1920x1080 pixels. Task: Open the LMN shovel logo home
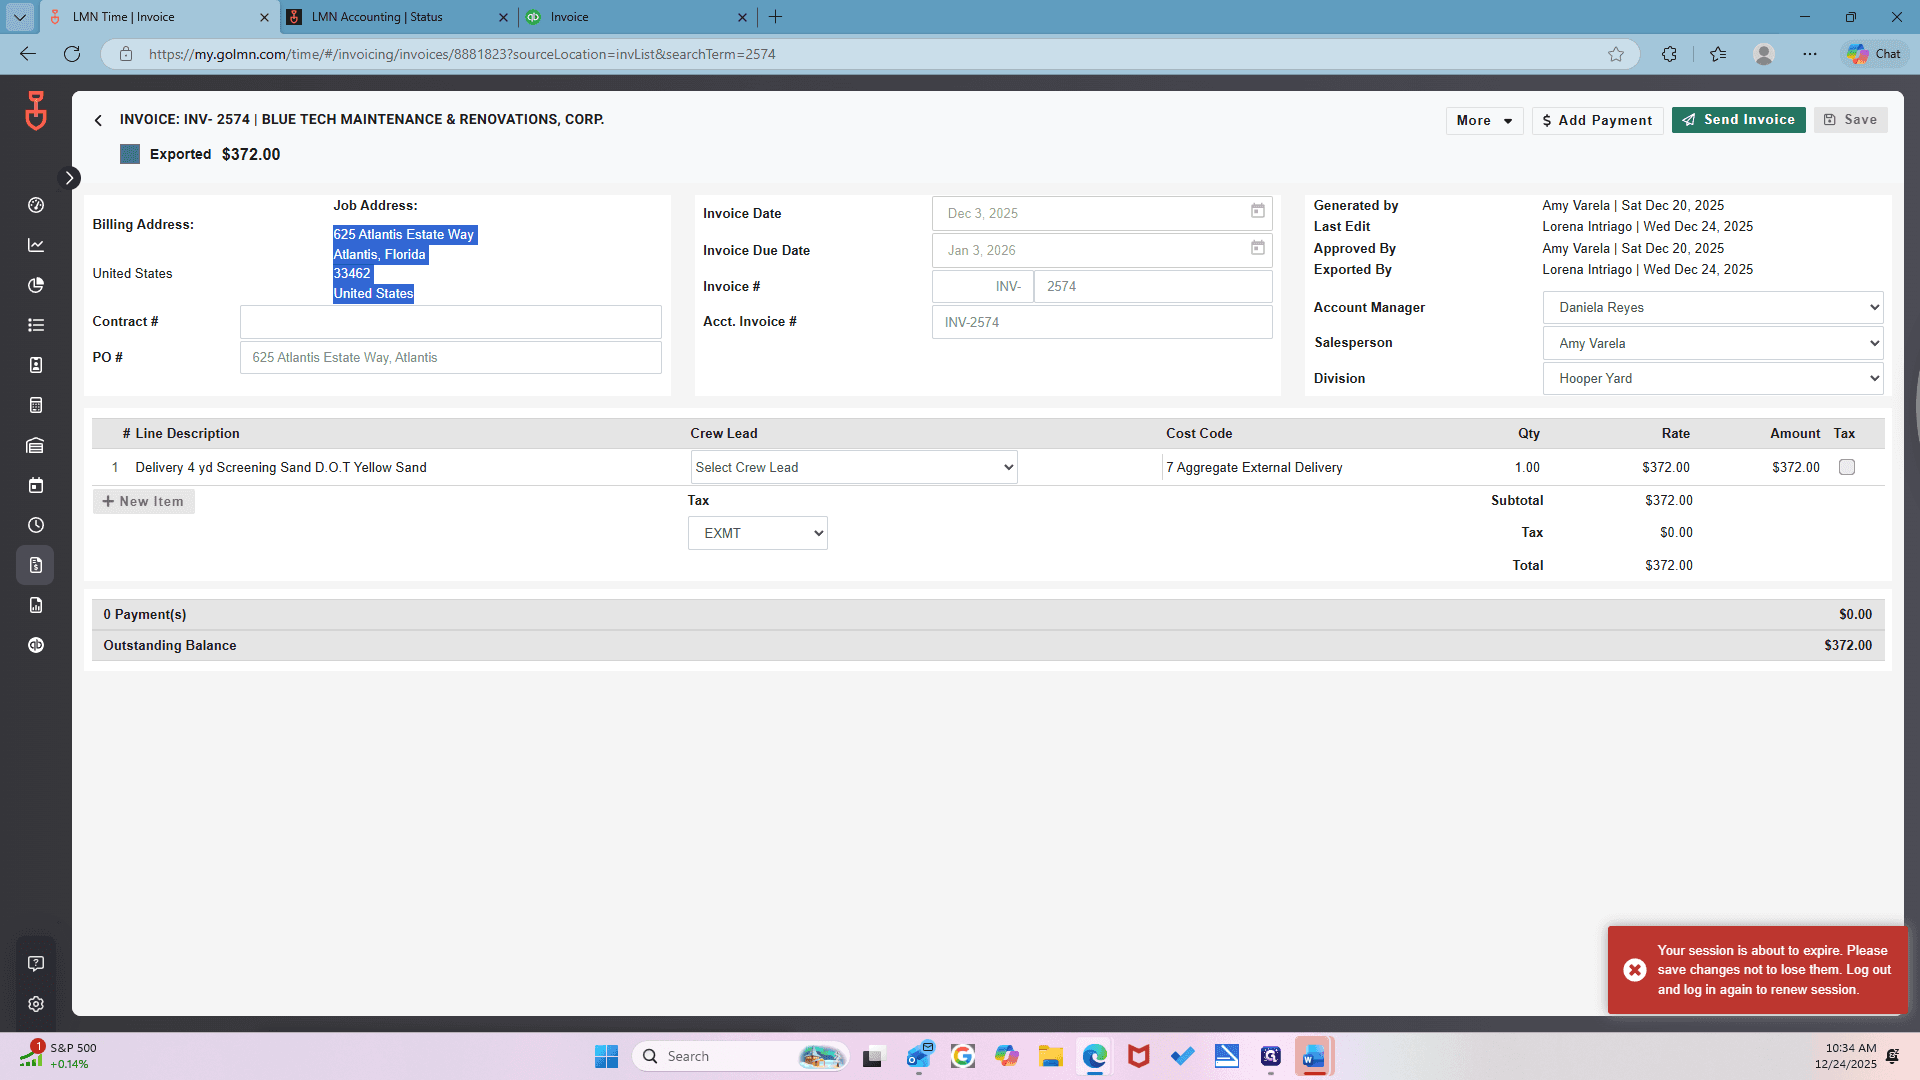click(36, 110)
